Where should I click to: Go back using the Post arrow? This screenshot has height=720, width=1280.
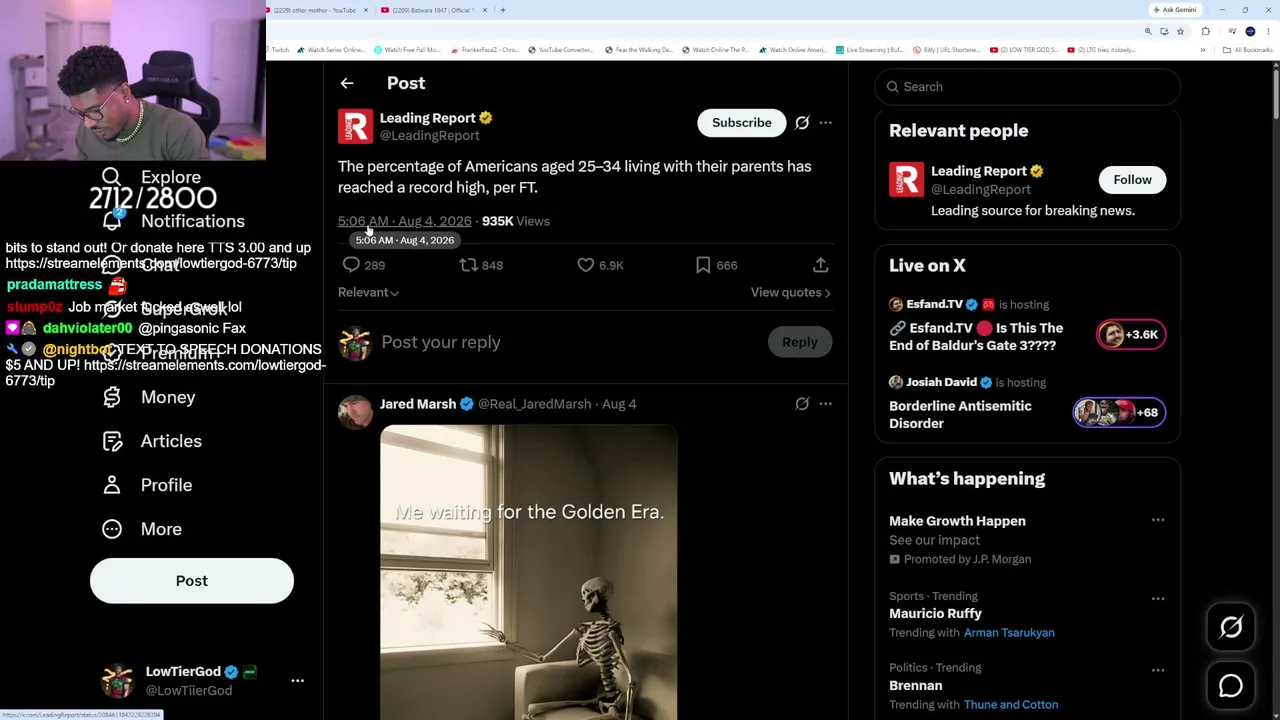click(x=347, y=83)
